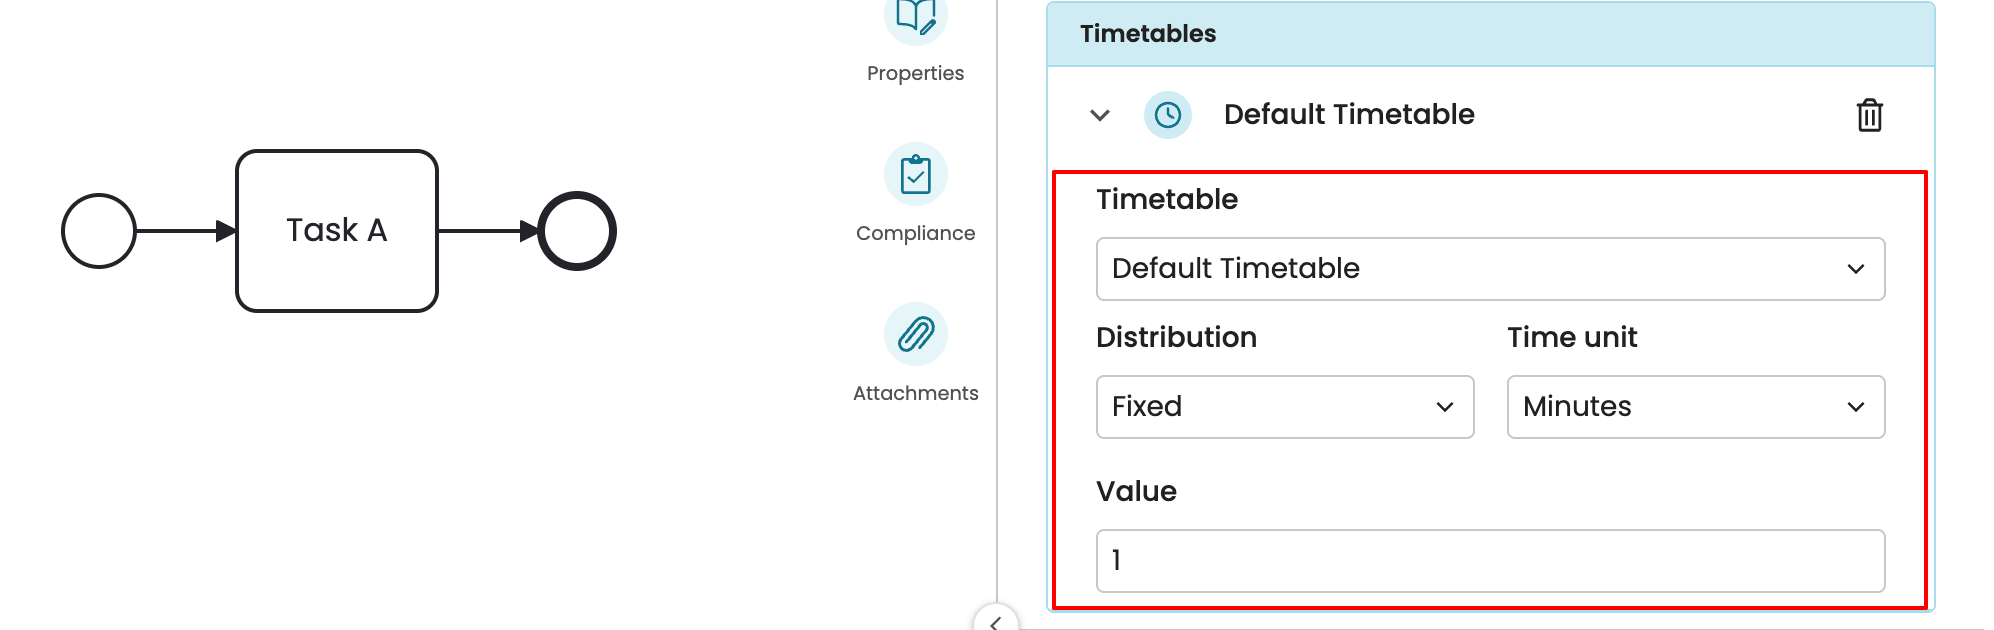Click the Properties label in sidebar
The image size is (1994, 630).
tap(915, 73)
